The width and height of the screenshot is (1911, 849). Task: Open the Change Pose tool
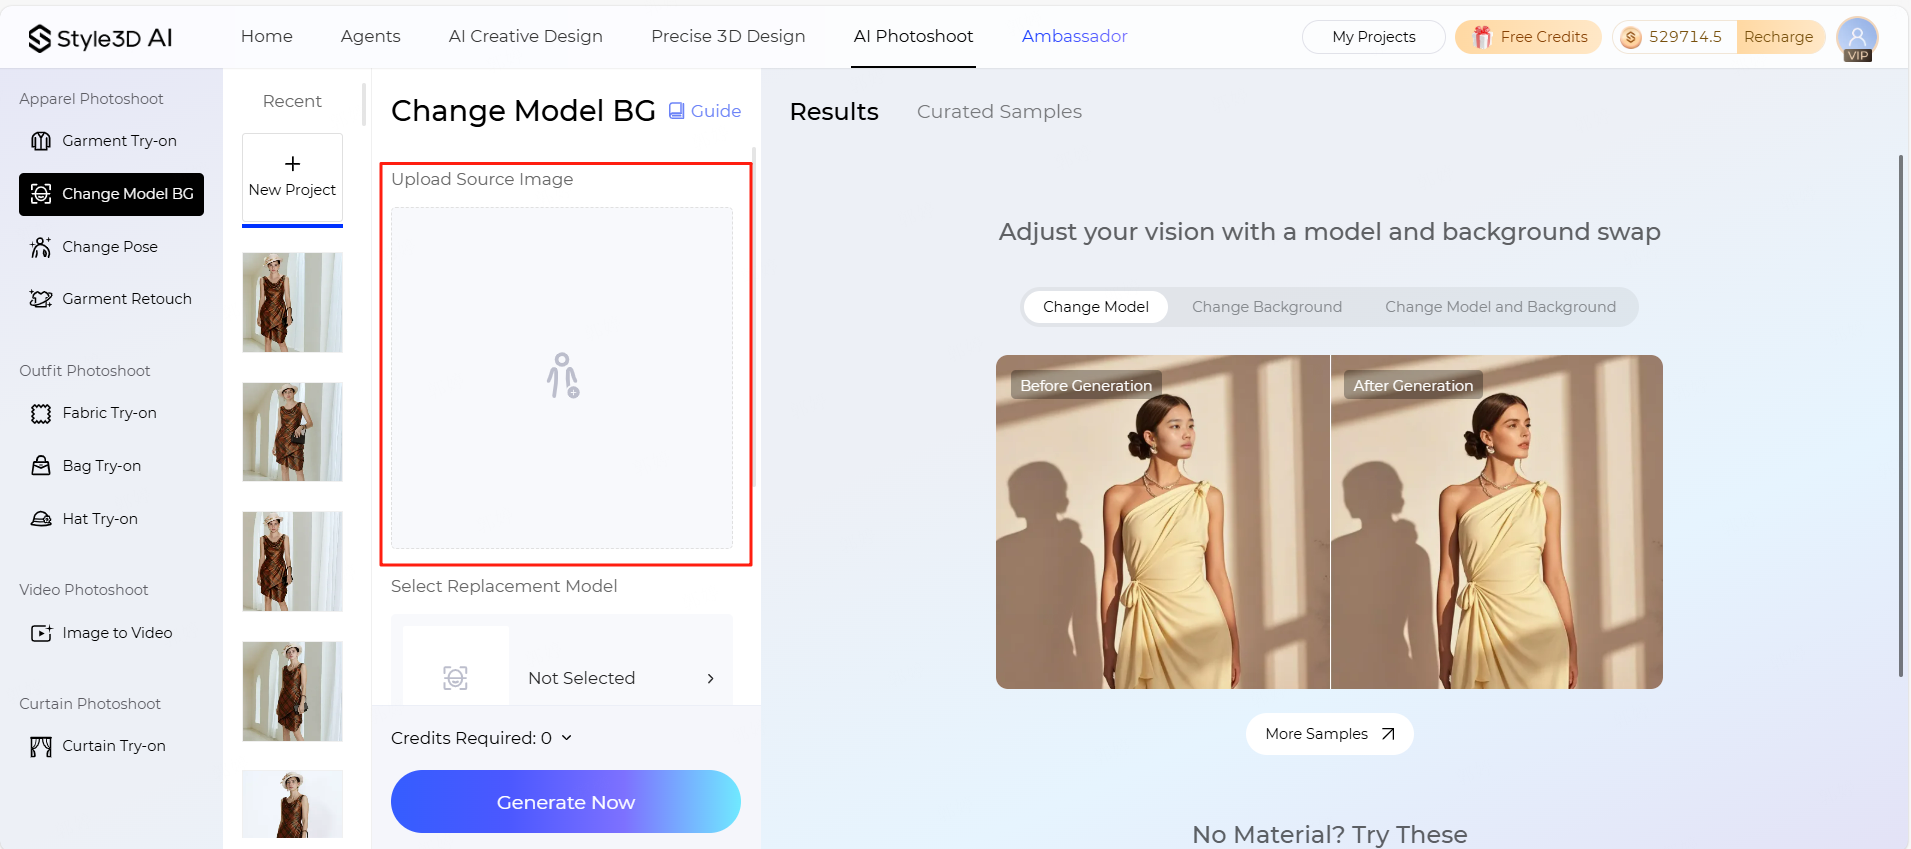point(110,246)
